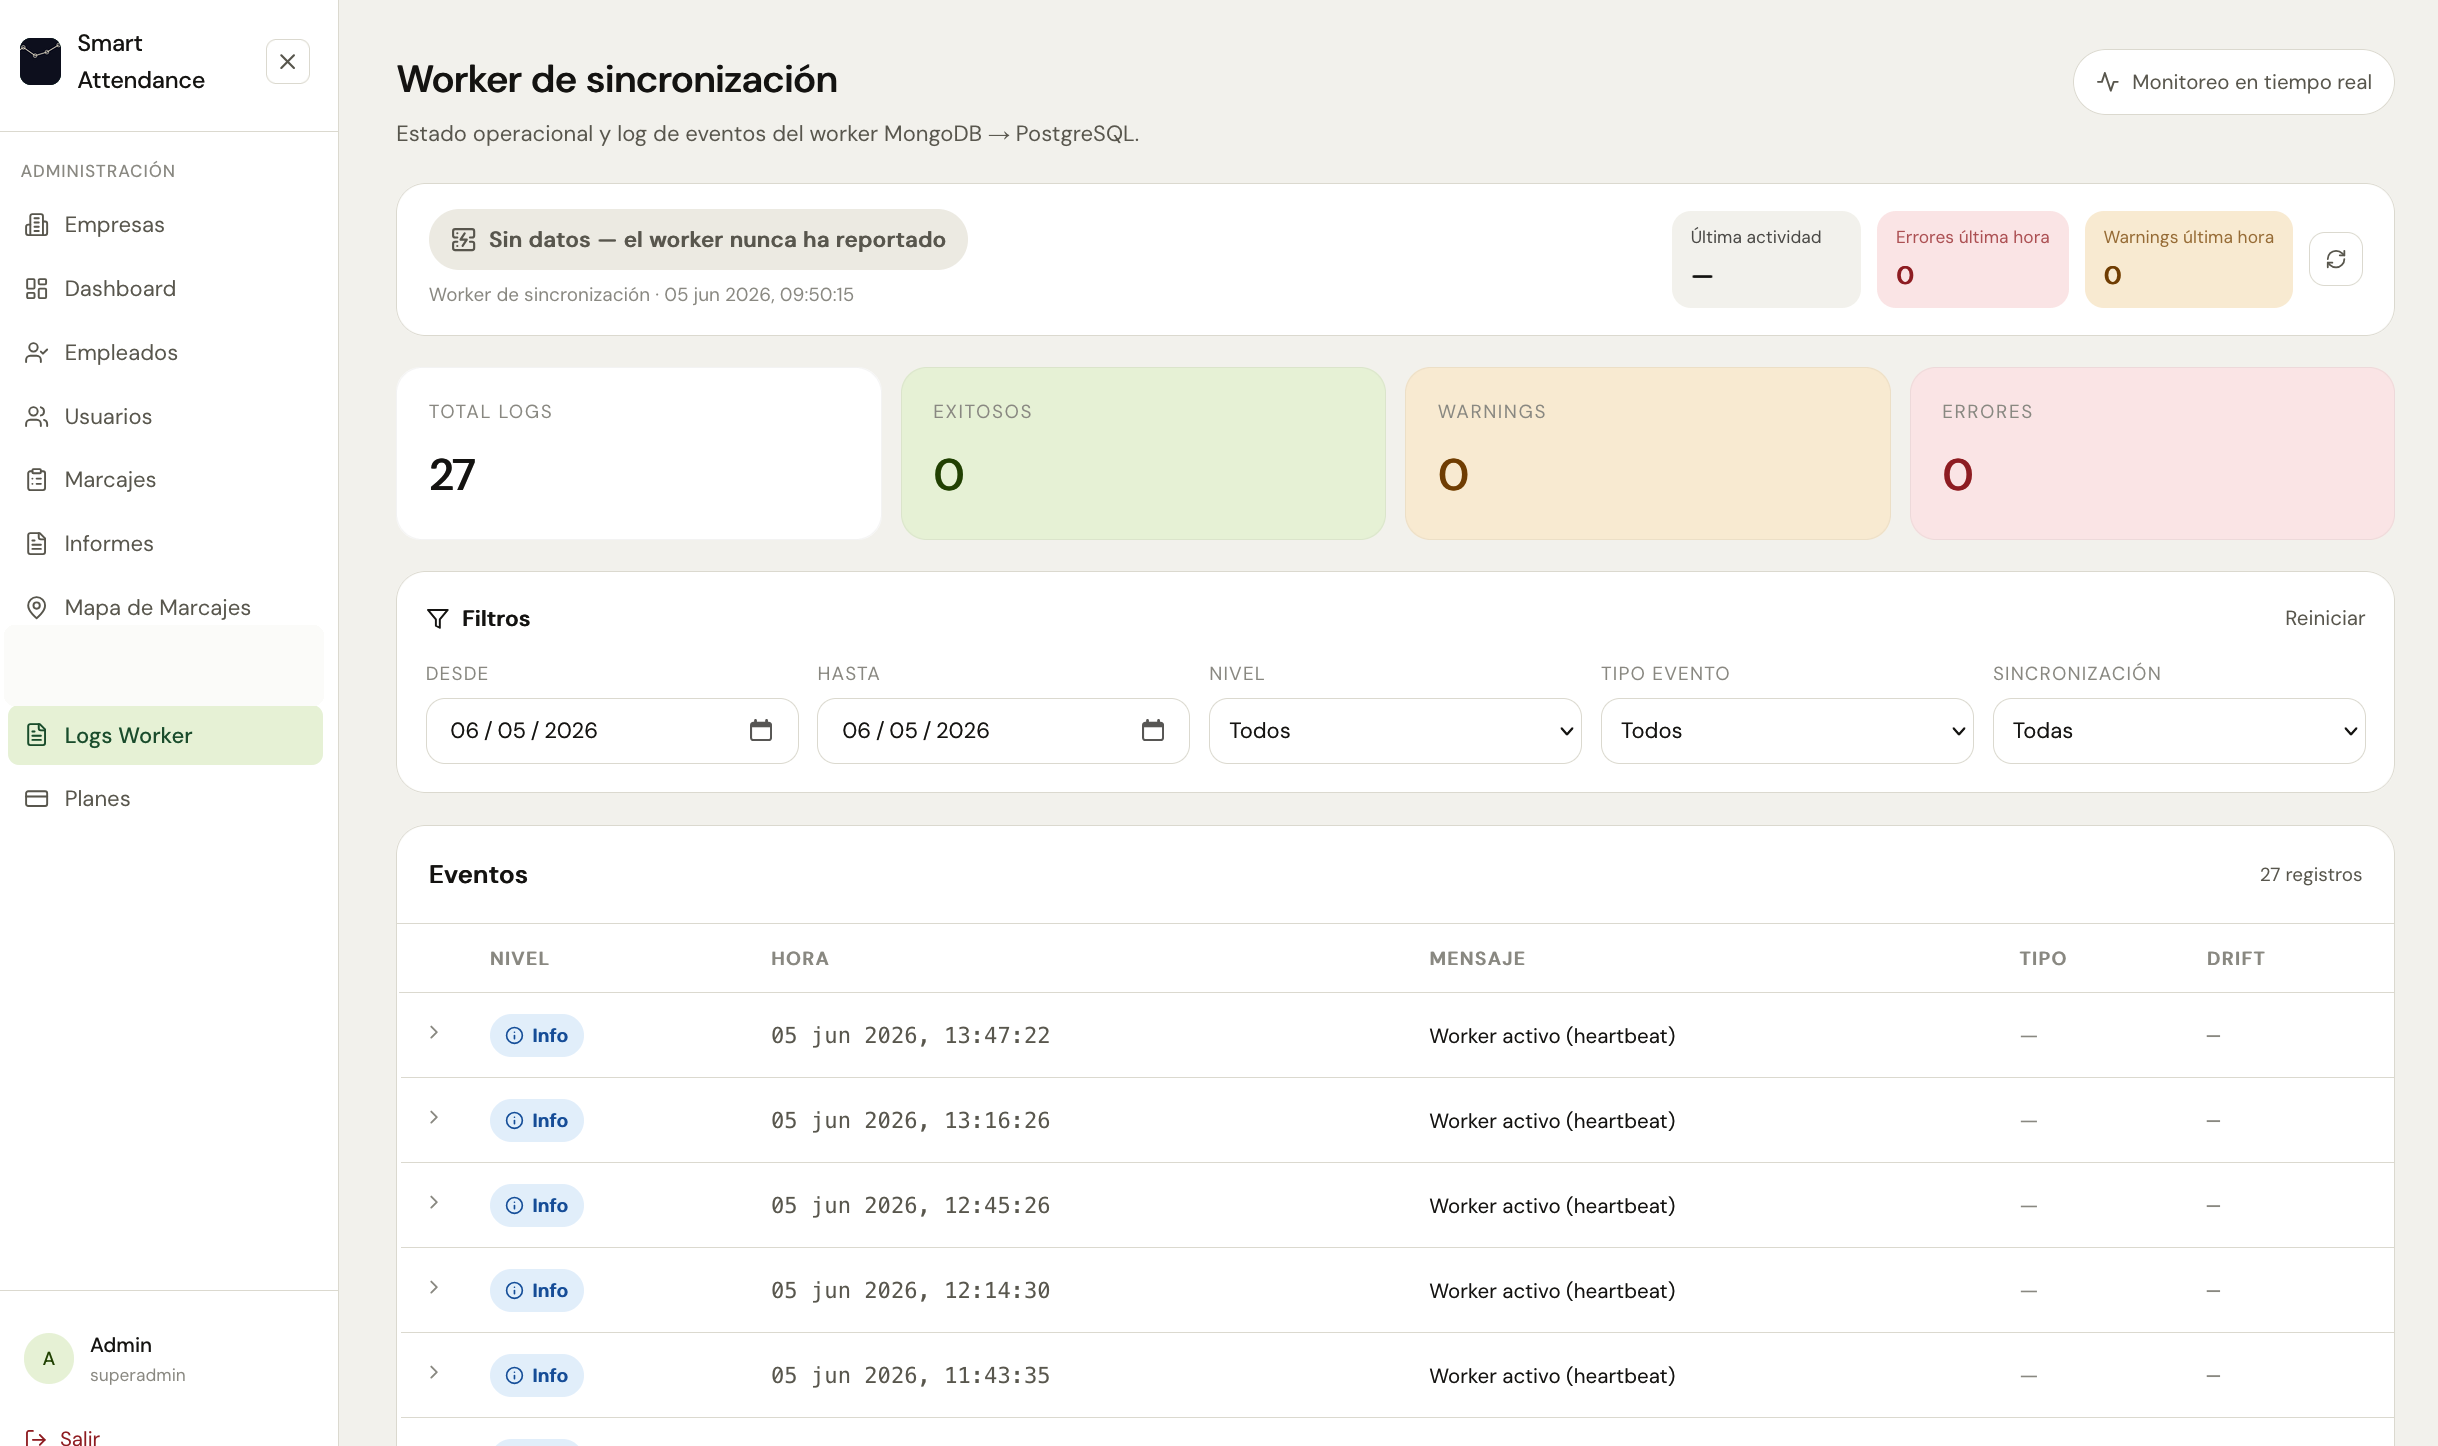Toggle Monitoreo en tiempo real
The height and width of the screenshot is (1446, 2438).
pos(2233,82)
